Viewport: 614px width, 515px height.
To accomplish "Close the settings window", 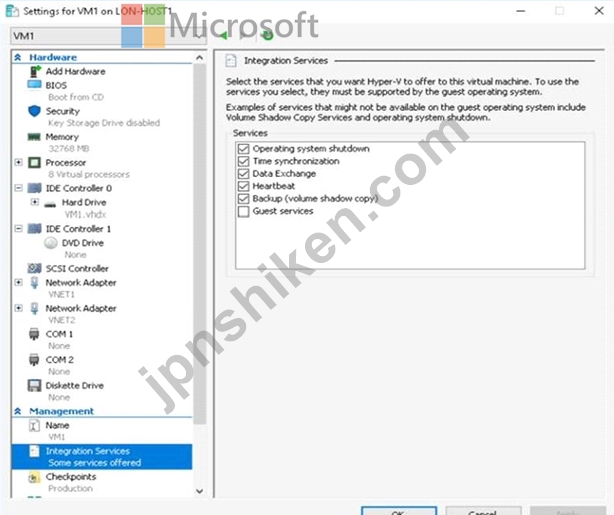I will [599, 11].
